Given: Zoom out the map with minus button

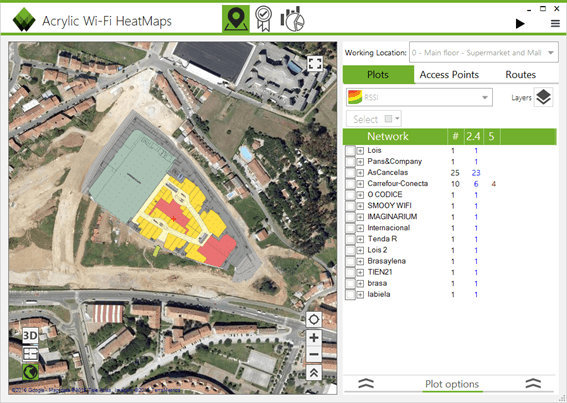Looking at the screenshot, I should click(314, 354).
